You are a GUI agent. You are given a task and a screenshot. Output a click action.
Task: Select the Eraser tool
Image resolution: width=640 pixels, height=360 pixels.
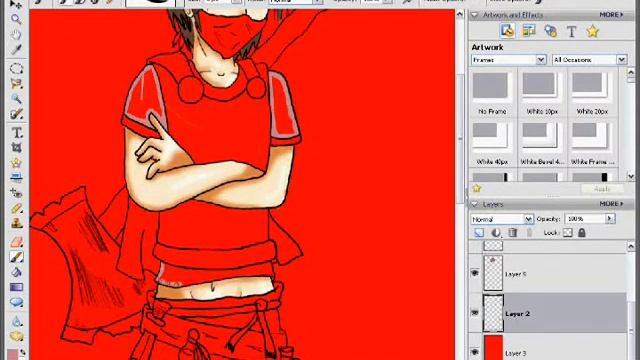coord(16,242)
